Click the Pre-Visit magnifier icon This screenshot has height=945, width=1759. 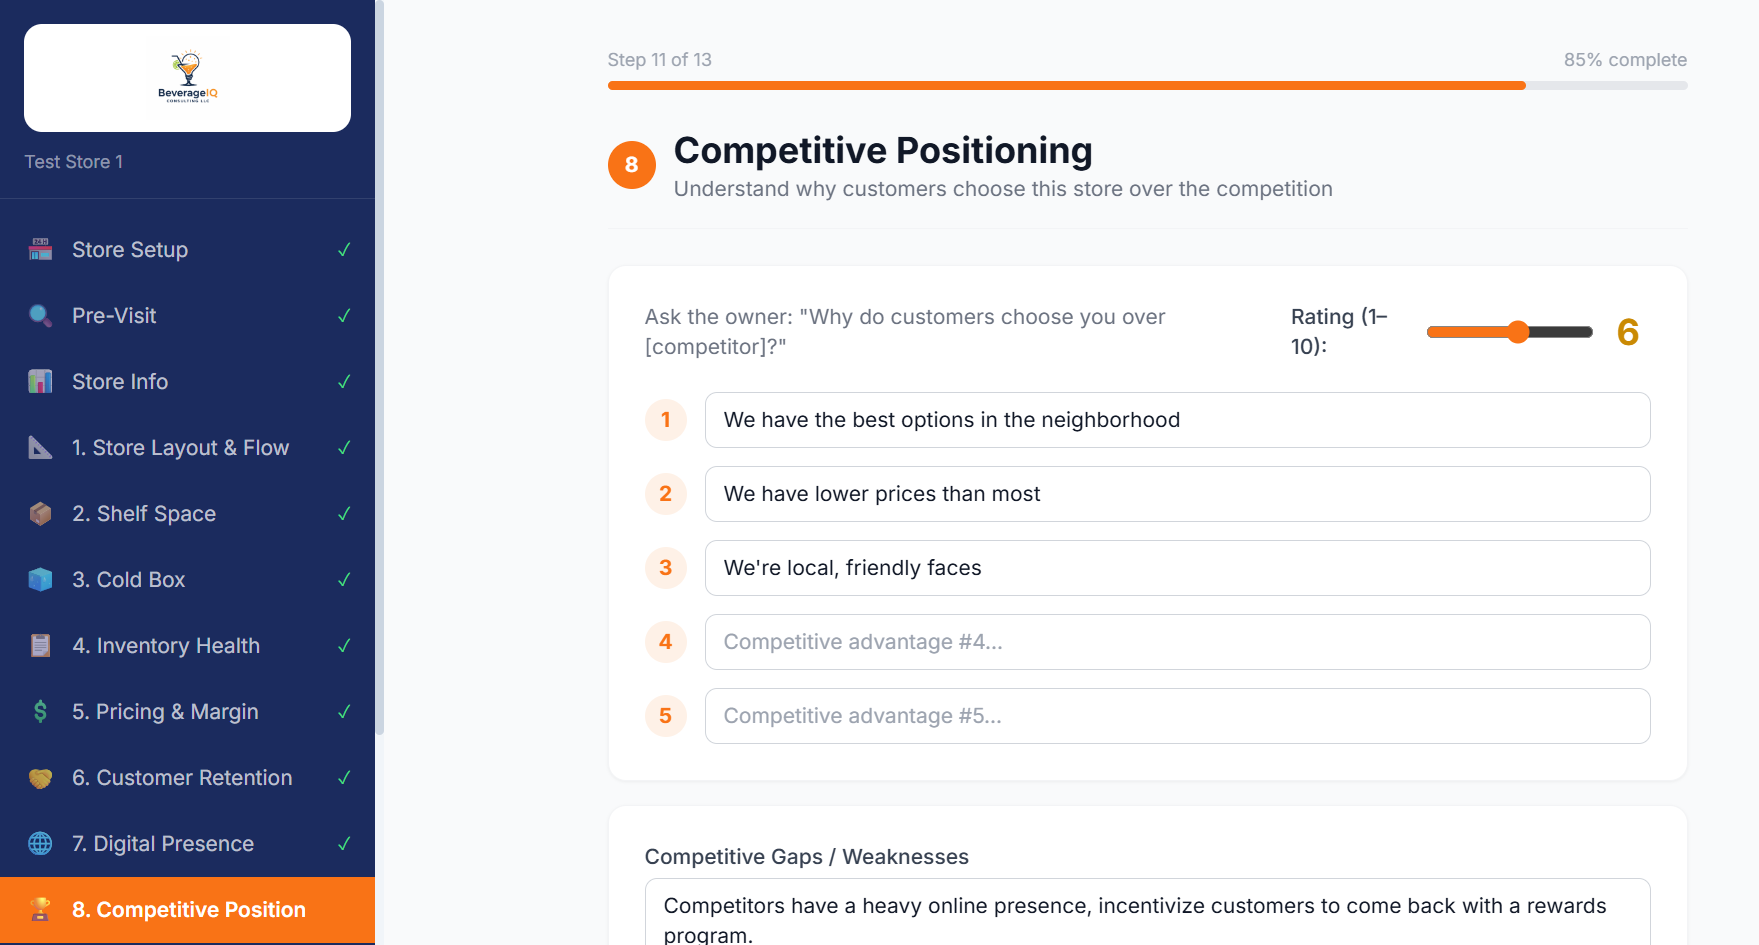40,315
